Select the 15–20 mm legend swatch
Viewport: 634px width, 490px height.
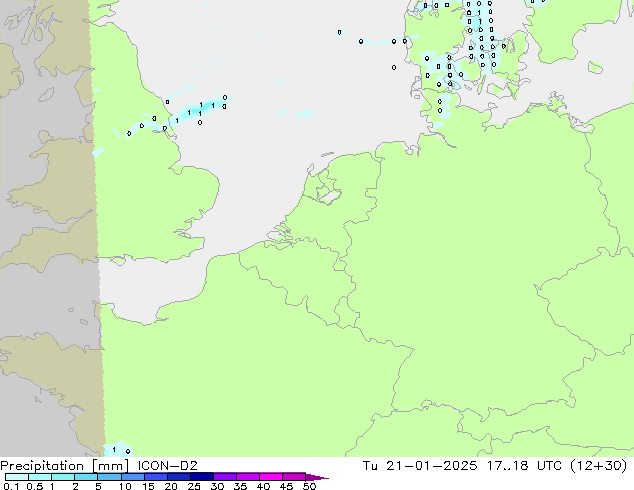155,477
